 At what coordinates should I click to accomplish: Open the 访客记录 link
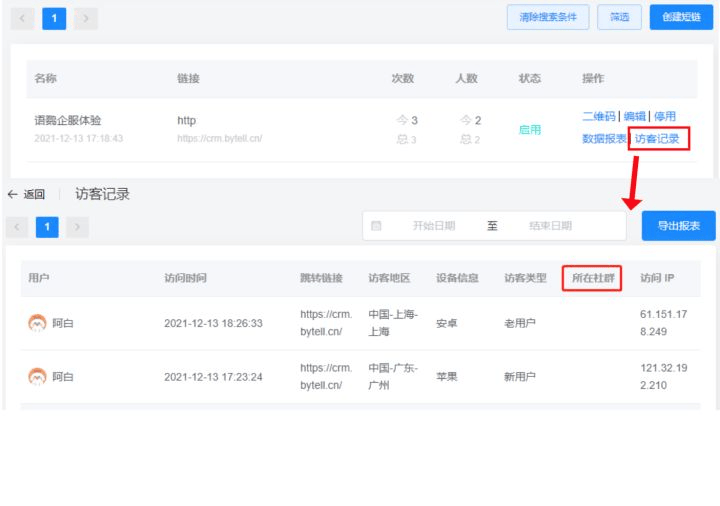pos(658,139)
